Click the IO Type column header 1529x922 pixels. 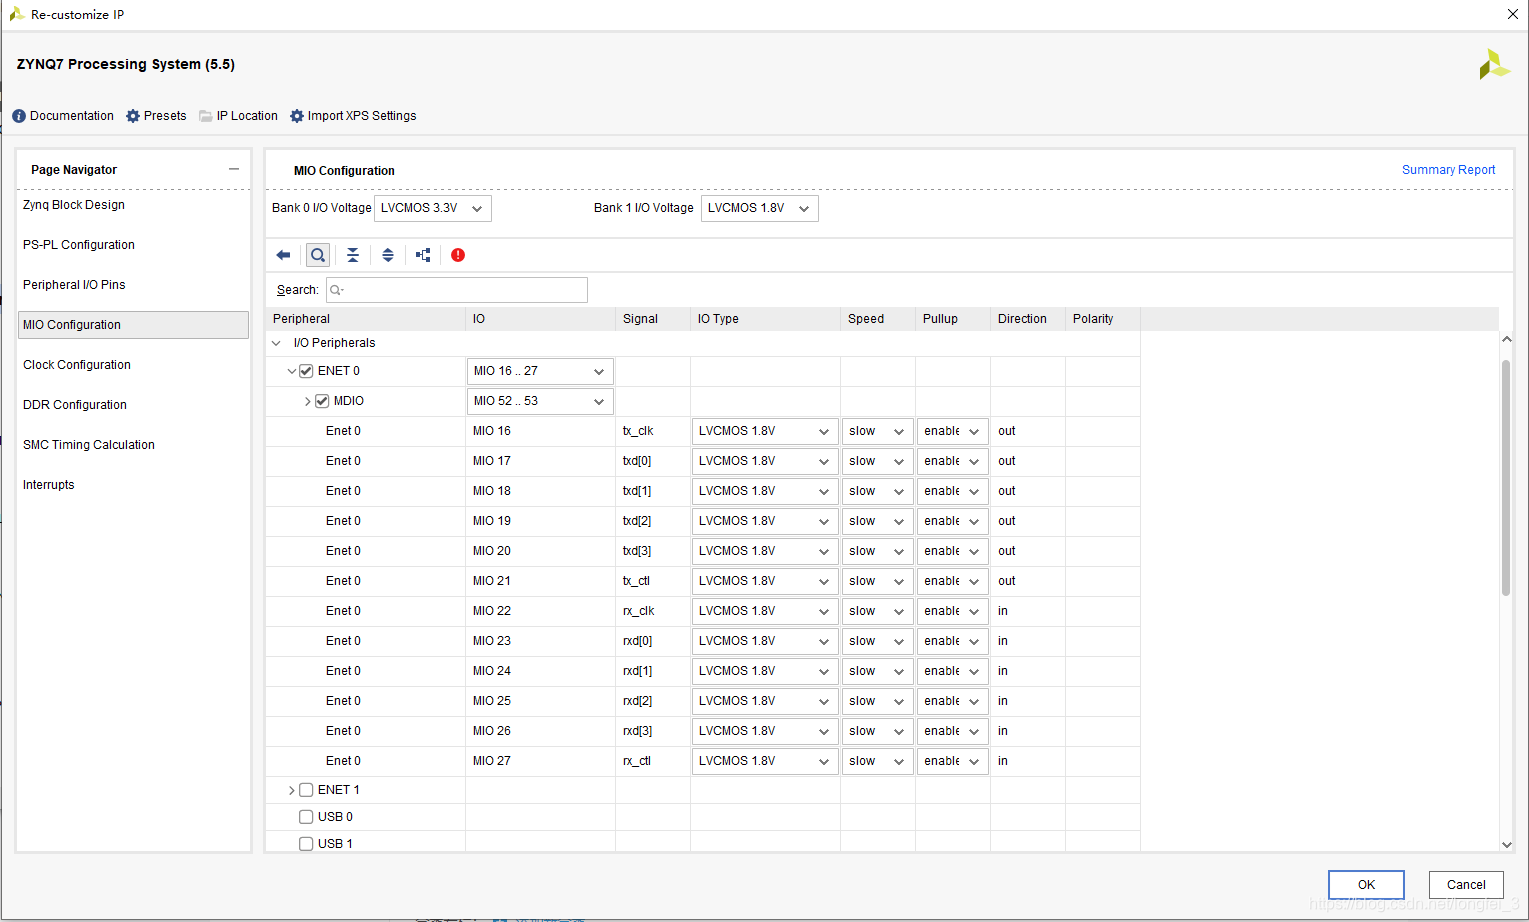(766, 319)
